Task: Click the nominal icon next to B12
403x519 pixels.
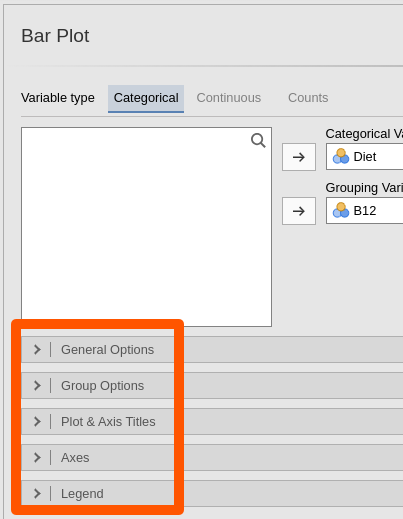Action: pyautogui.click(x=341, y=210)
